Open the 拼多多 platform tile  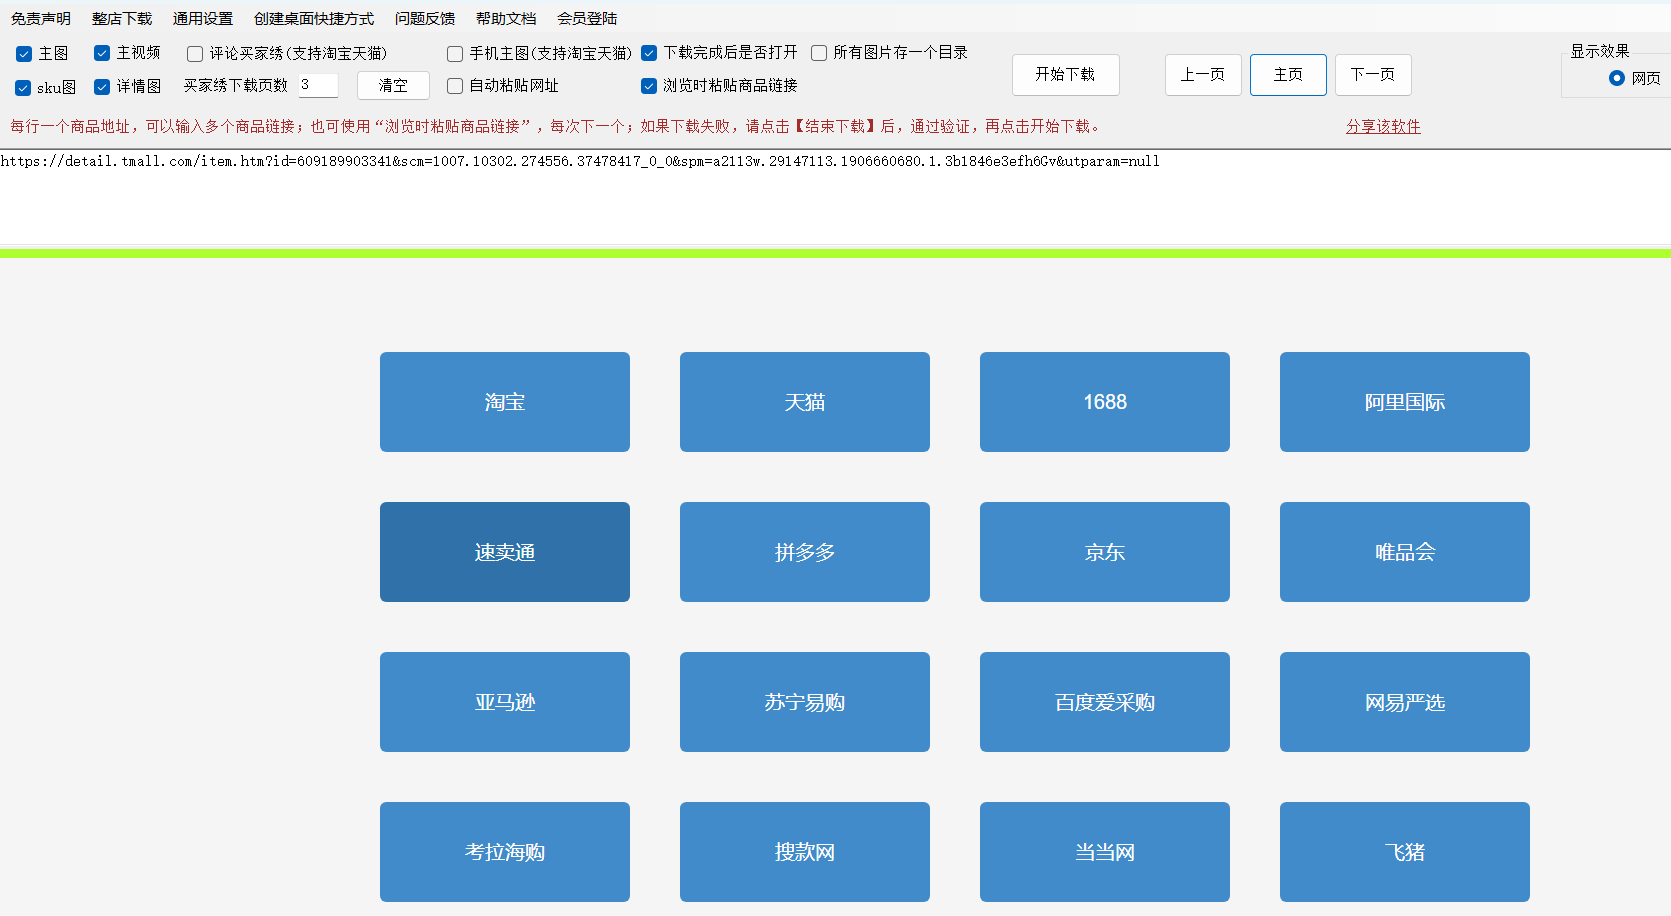point(805,552)
